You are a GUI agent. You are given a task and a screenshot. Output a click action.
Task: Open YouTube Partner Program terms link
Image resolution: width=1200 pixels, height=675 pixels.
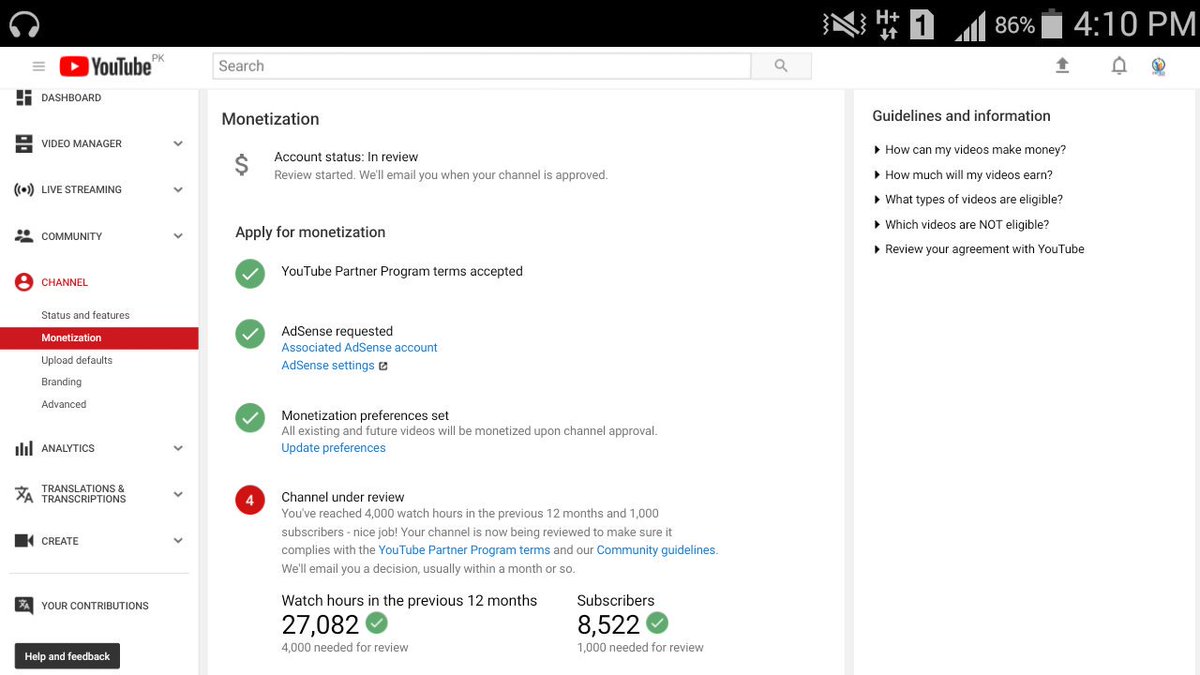coord(464,550)
